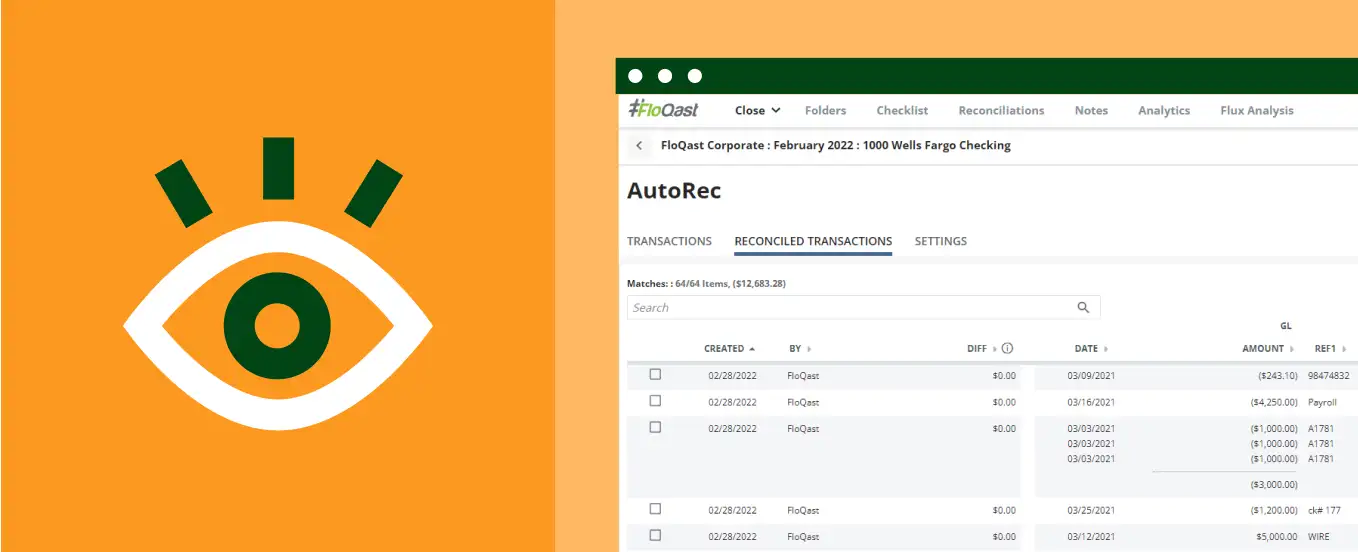This screenshot has height=552, width=1358.
Task: Click the FloQast logo
Action: point(663,110)
